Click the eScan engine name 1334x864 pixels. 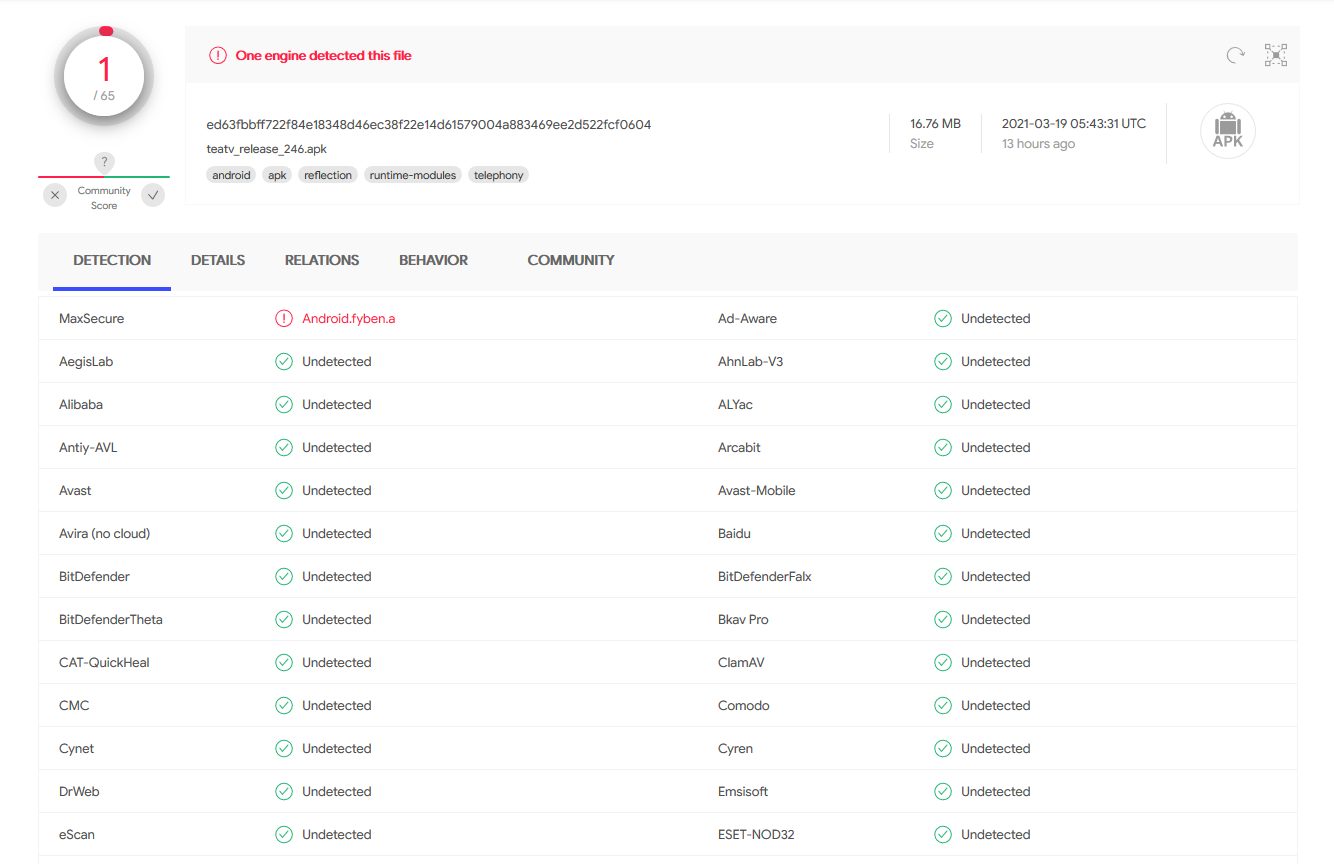click(x=77, y=835)
